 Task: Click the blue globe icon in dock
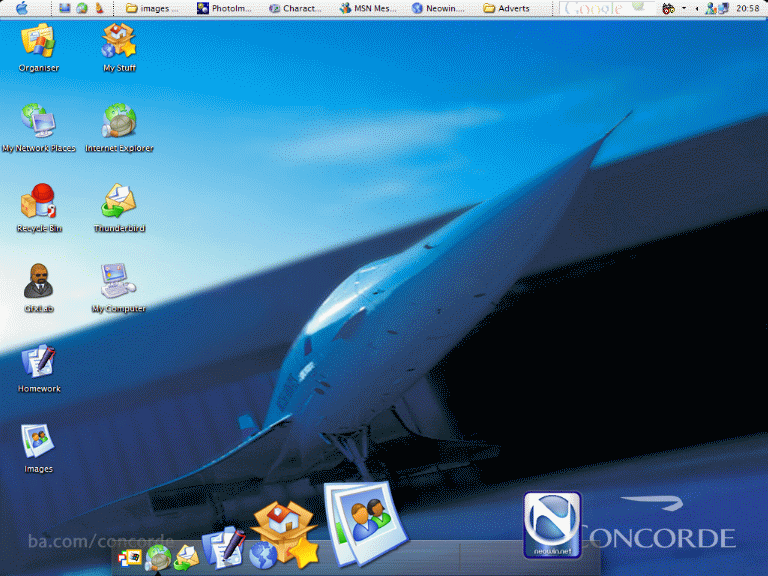pyautogui.click(x=263, y=555)
